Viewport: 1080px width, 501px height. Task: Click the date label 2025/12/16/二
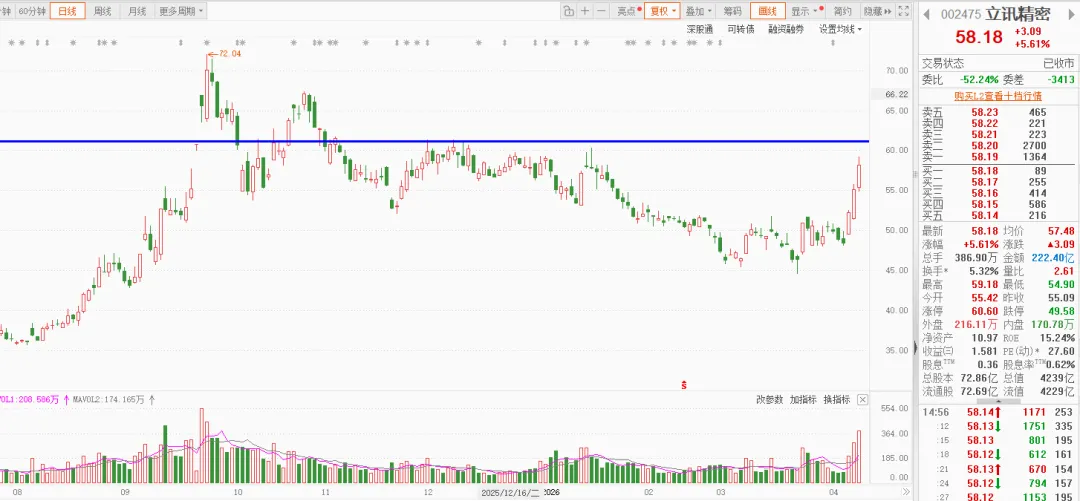pos(510,493)
